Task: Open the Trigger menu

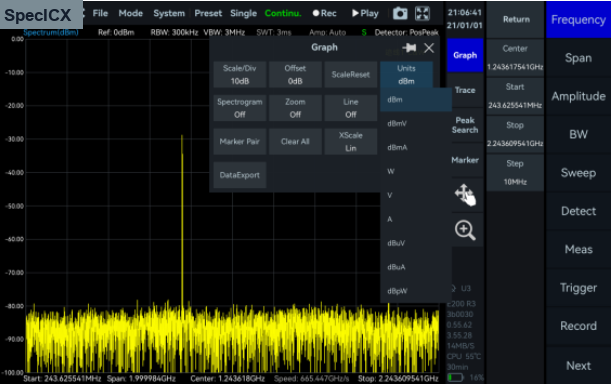Action: 578,288
